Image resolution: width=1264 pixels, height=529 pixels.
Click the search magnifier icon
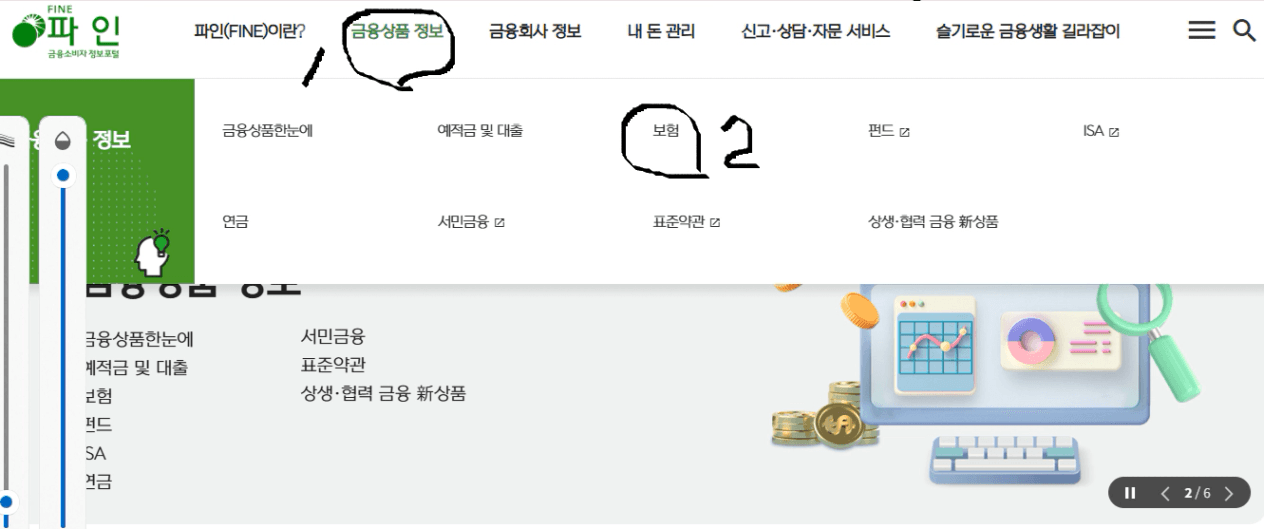pyautogui.click(x=1244, y=31)
